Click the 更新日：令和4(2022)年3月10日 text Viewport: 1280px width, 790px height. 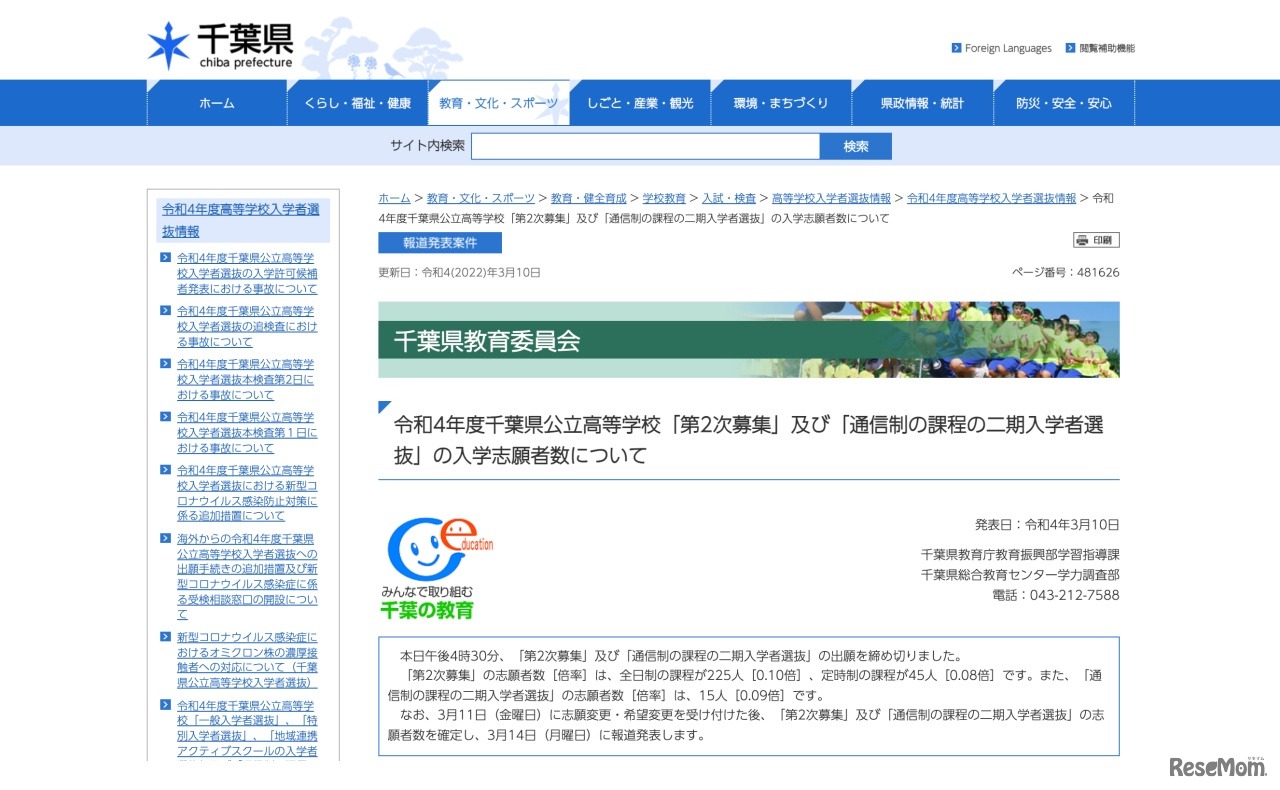pyautogui.click(x=459, y=272)
